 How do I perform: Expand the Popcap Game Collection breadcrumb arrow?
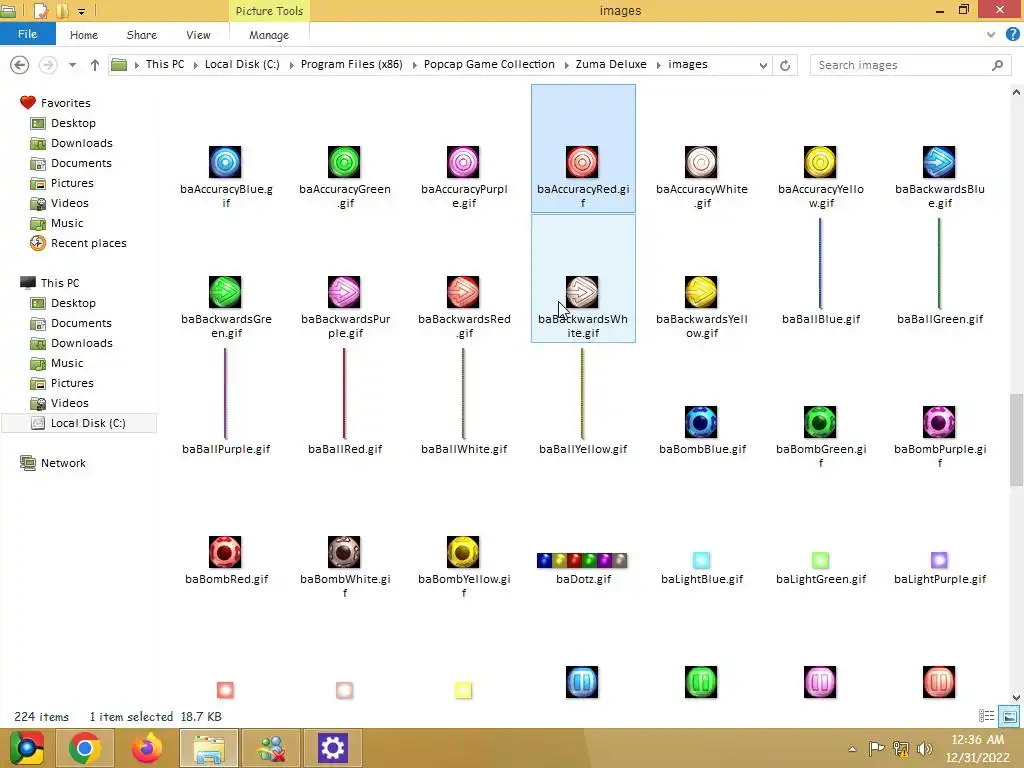[x=566, y=65]
